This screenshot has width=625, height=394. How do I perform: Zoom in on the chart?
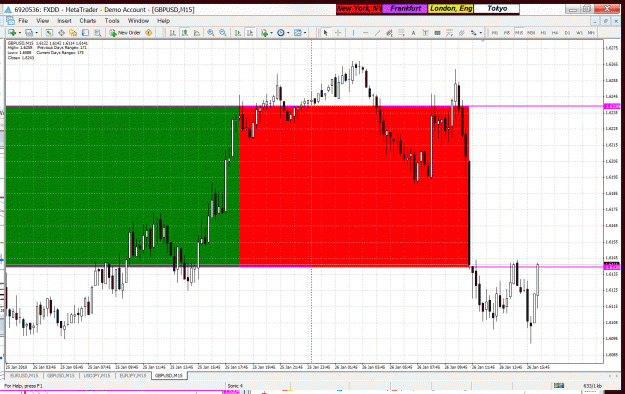point(210,33)
